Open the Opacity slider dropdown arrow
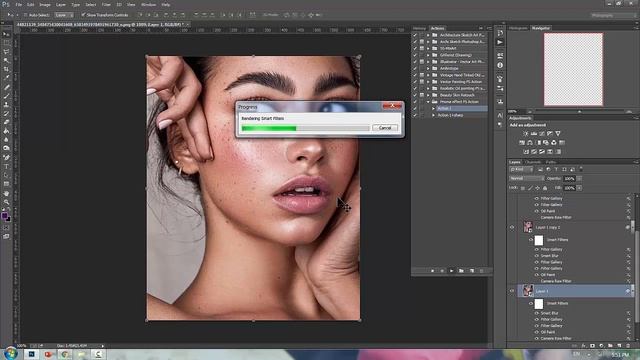Screen dimensions: 640x360 point(579,178)
